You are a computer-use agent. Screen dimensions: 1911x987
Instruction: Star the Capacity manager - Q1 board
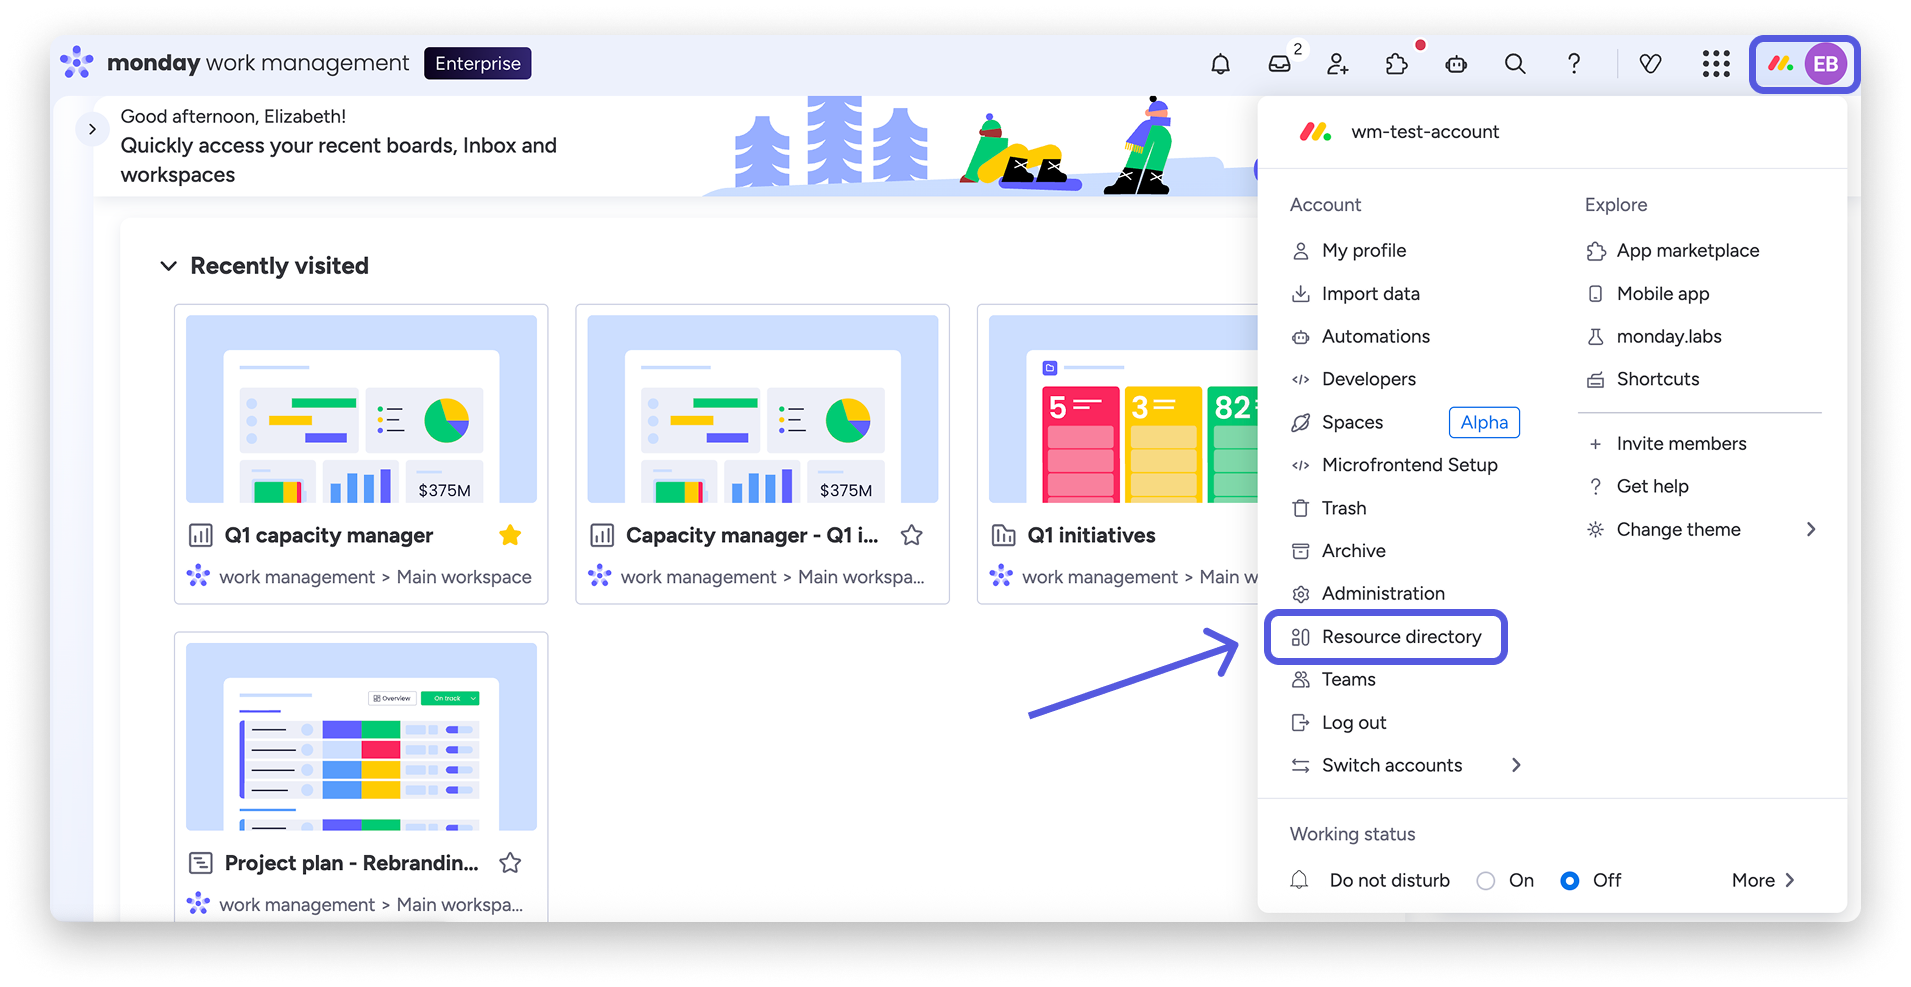(911, 536)
